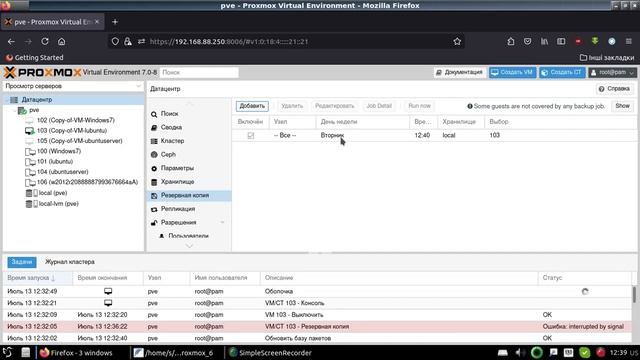The image size is (640, 360).
Task: Open the Firefox hamburger menu
Action: click(629, 42)
